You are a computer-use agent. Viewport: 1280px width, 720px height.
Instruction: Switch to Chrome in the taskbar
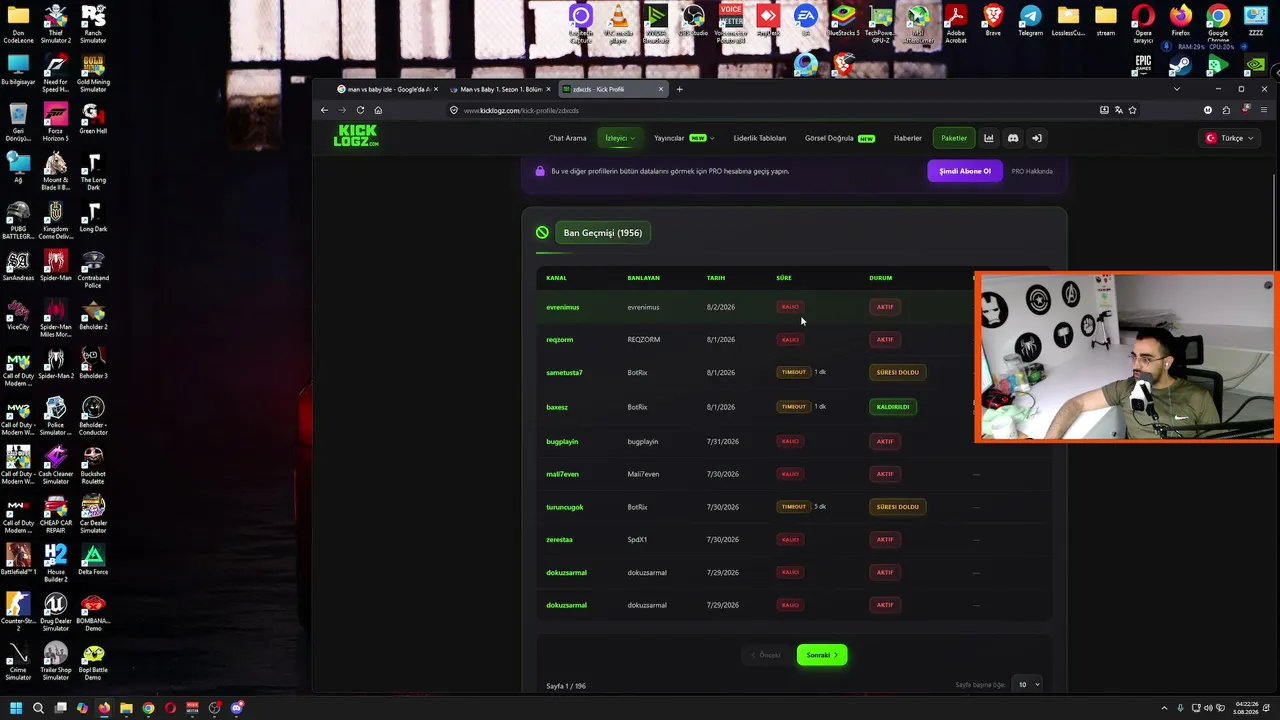(148, 708)
